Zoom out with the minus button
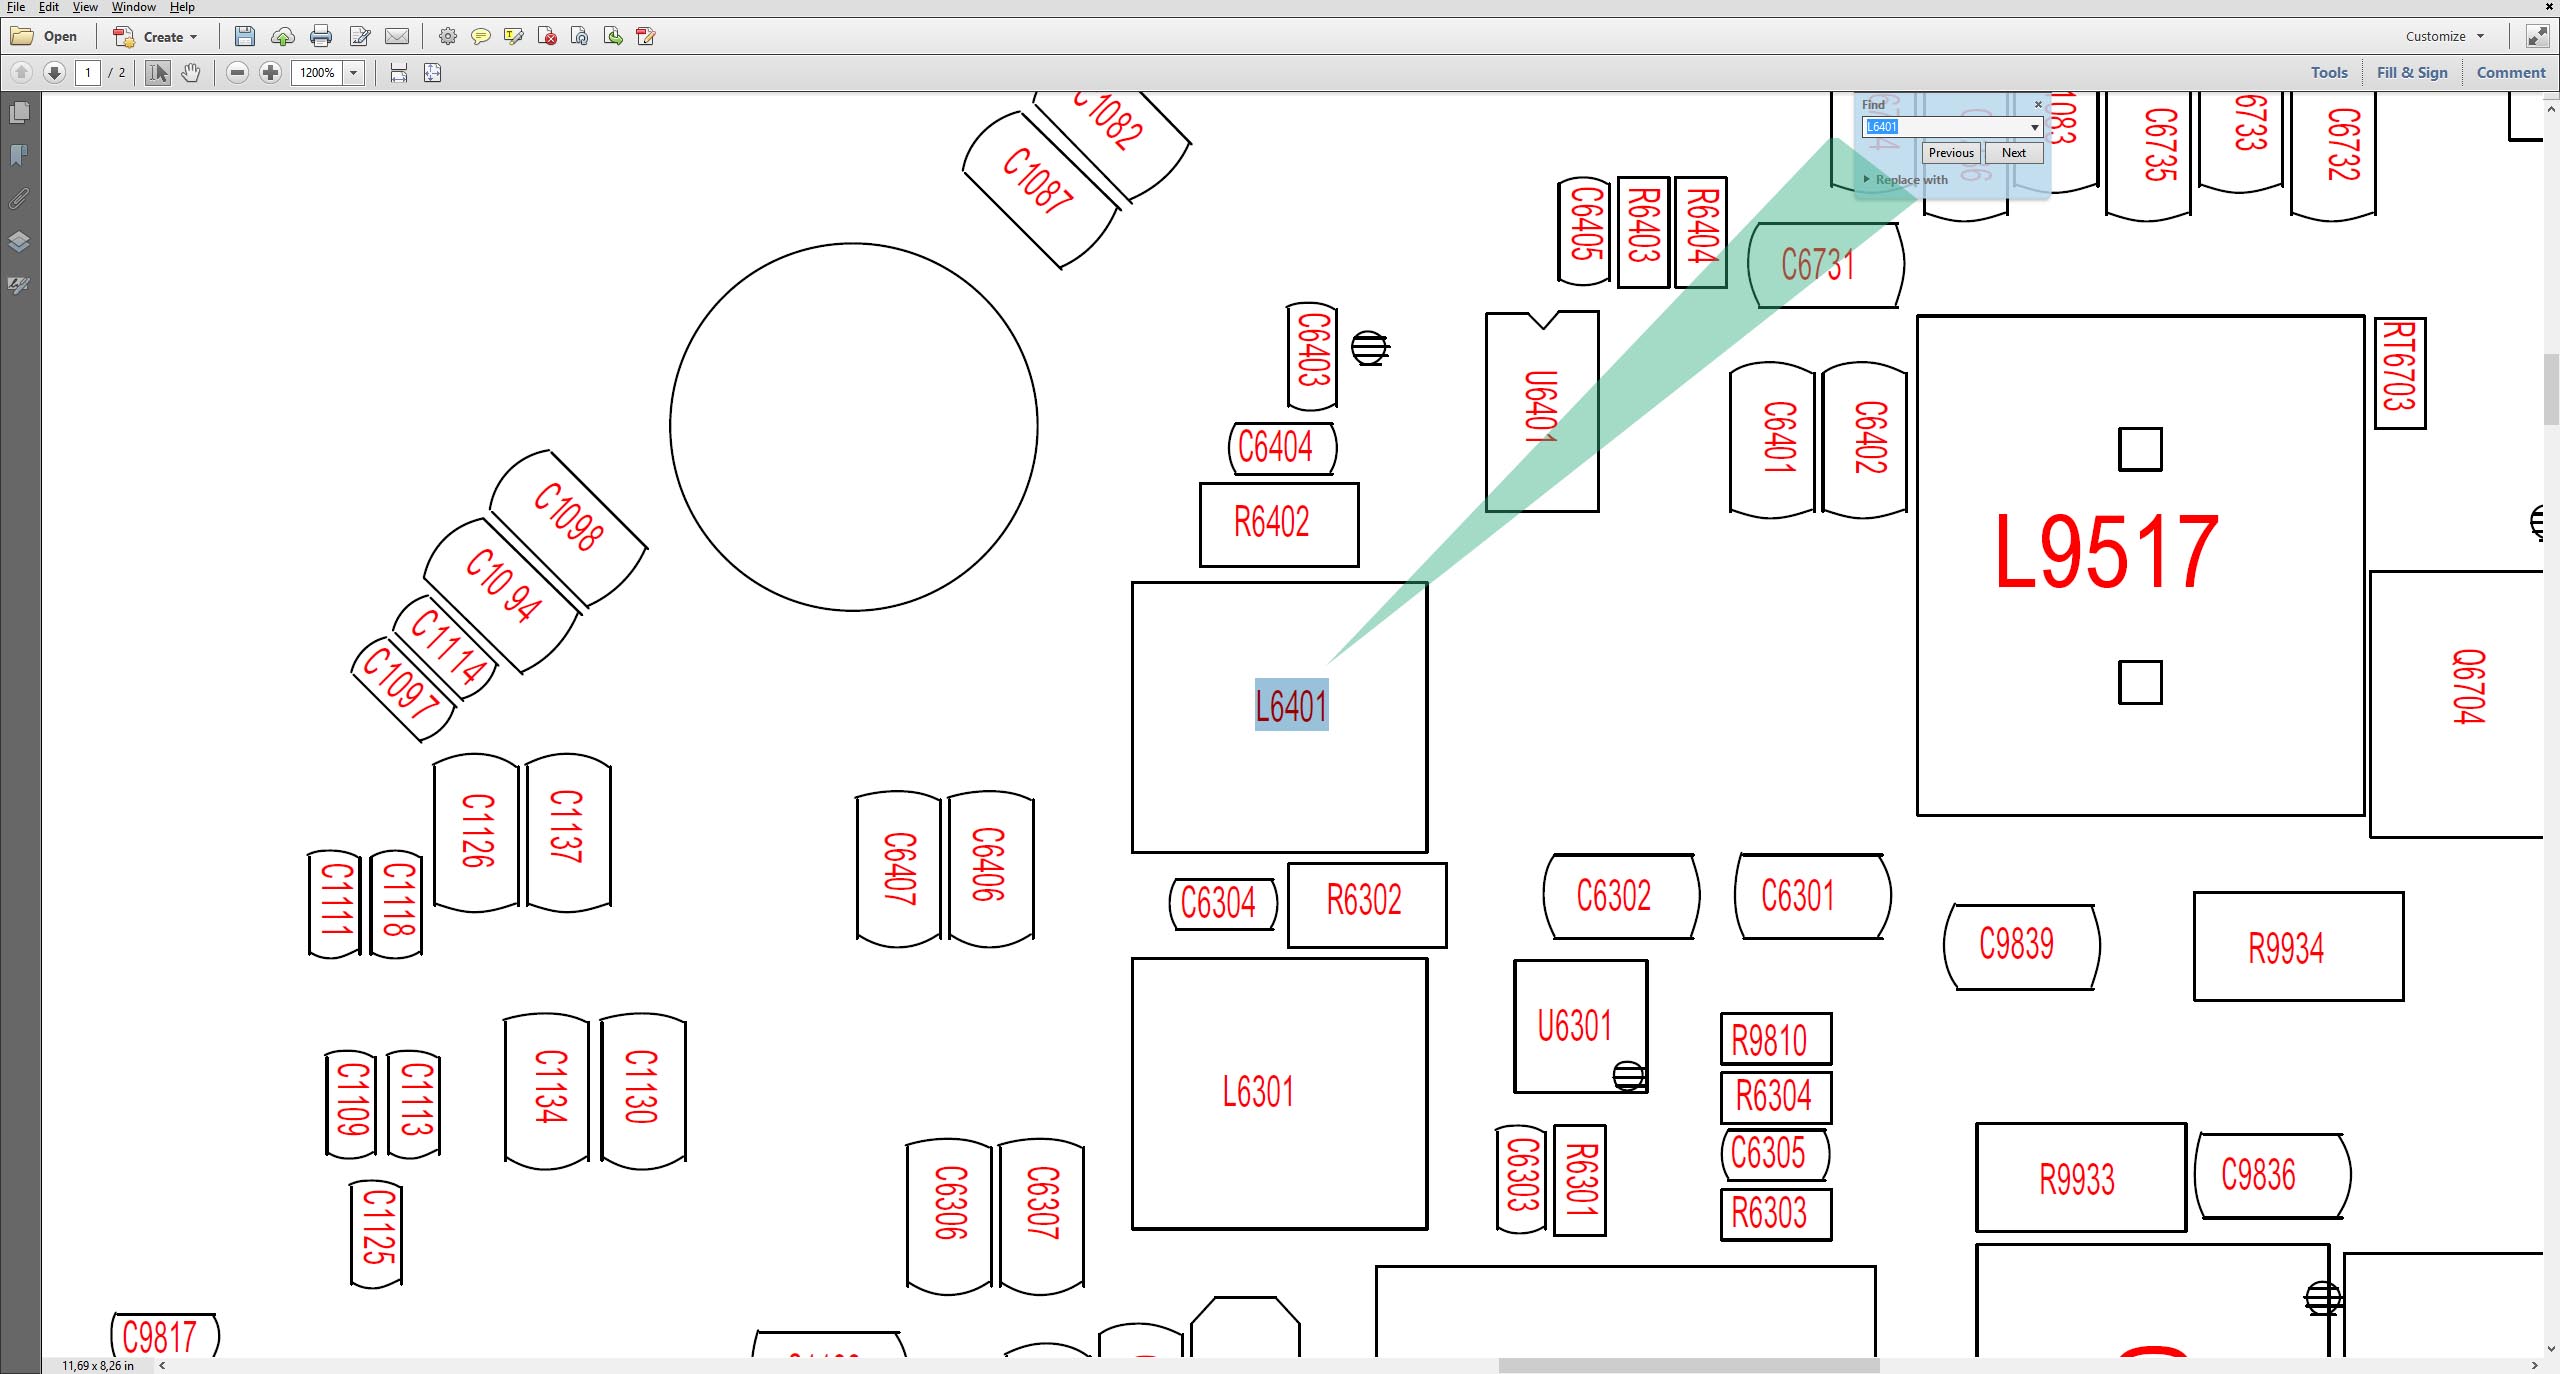 pos(237,73)
